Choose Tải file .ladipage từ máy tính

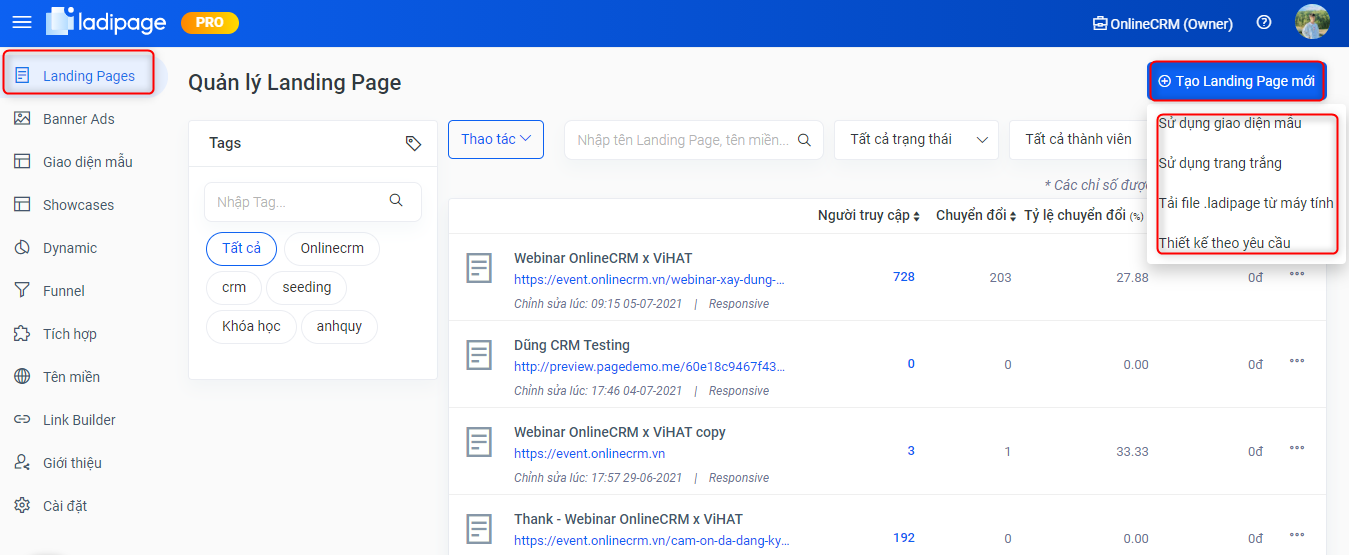tap(1246, 203)
